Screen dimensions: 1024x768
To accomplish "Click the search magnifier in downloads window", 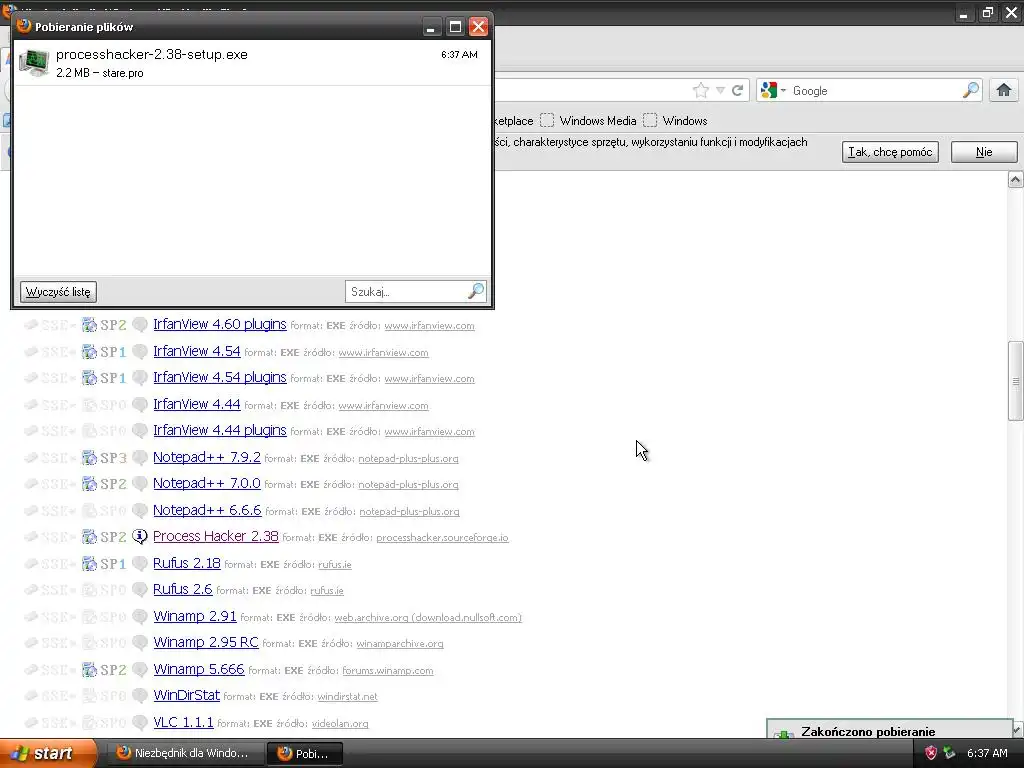I will point(476,291).
